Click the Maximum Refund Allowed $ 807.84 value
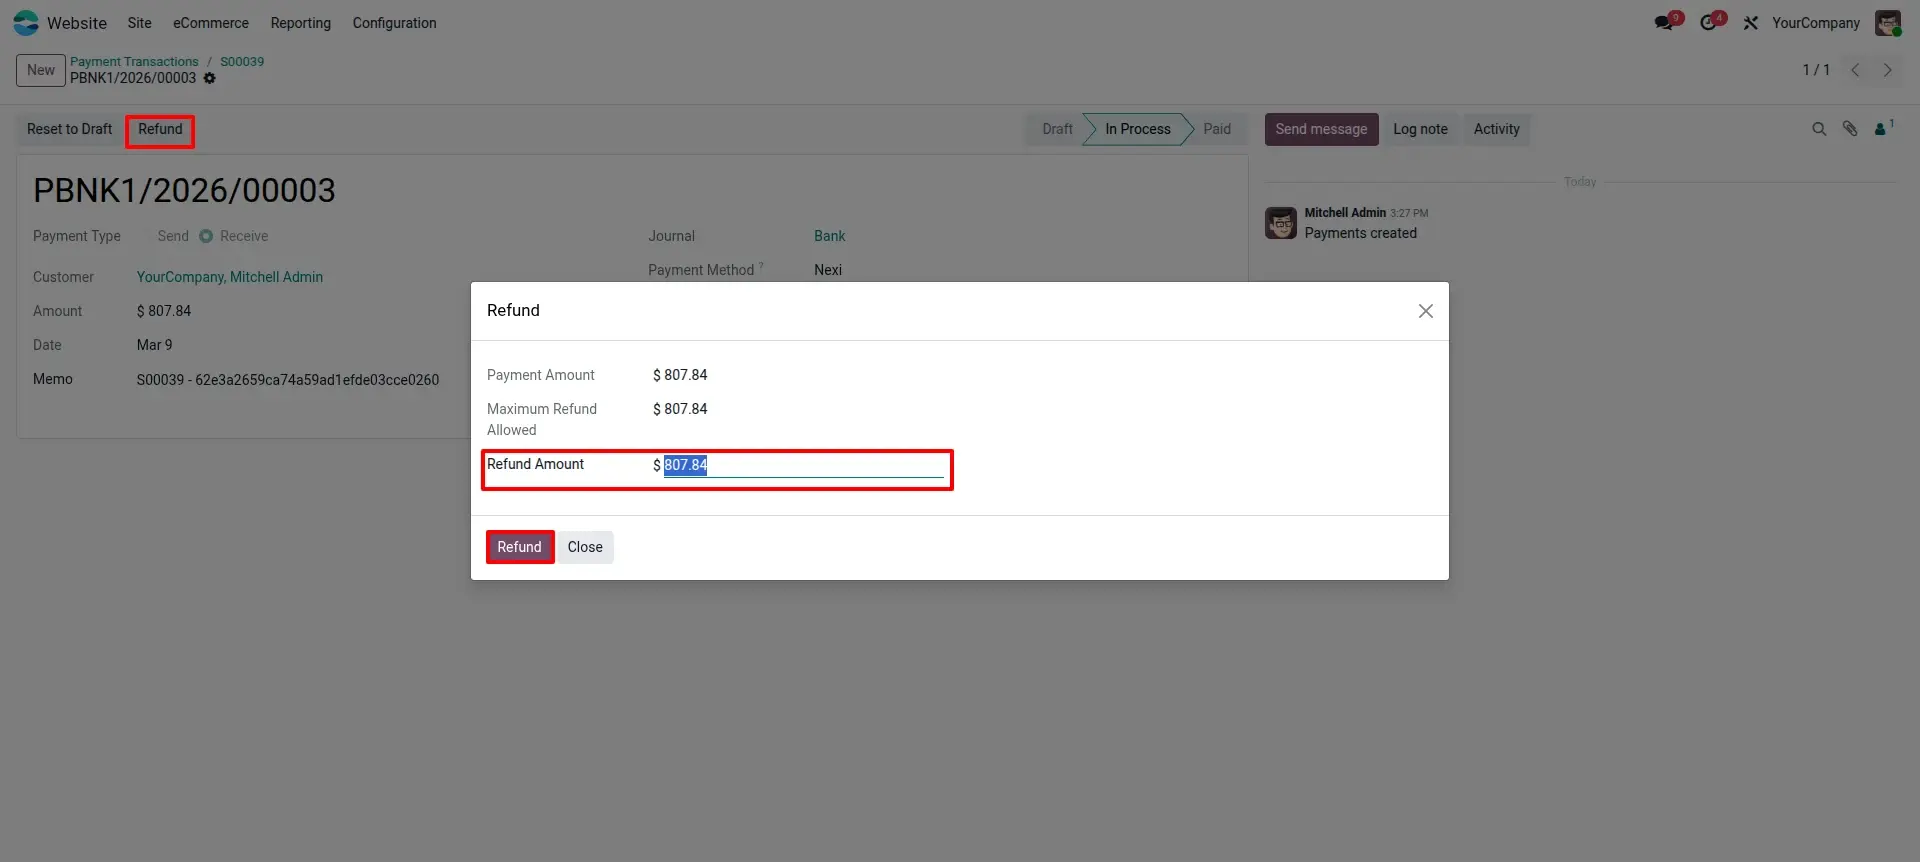This screenshot has width=1920, height=862. pos(680,409)
